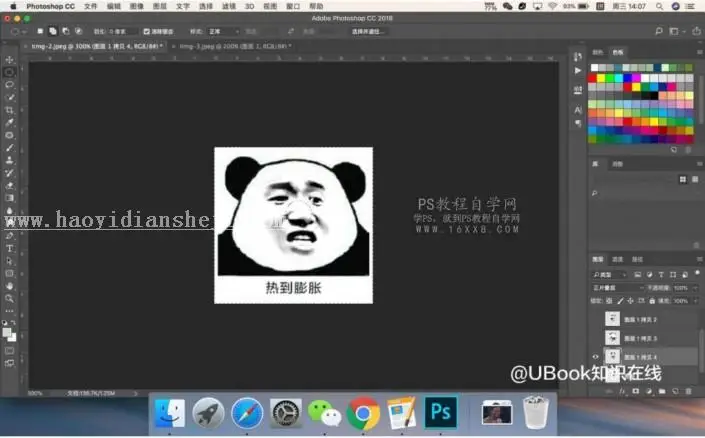Open the workspace switcher dropdown
705x438 pixels.
click(x=676, y=31)
